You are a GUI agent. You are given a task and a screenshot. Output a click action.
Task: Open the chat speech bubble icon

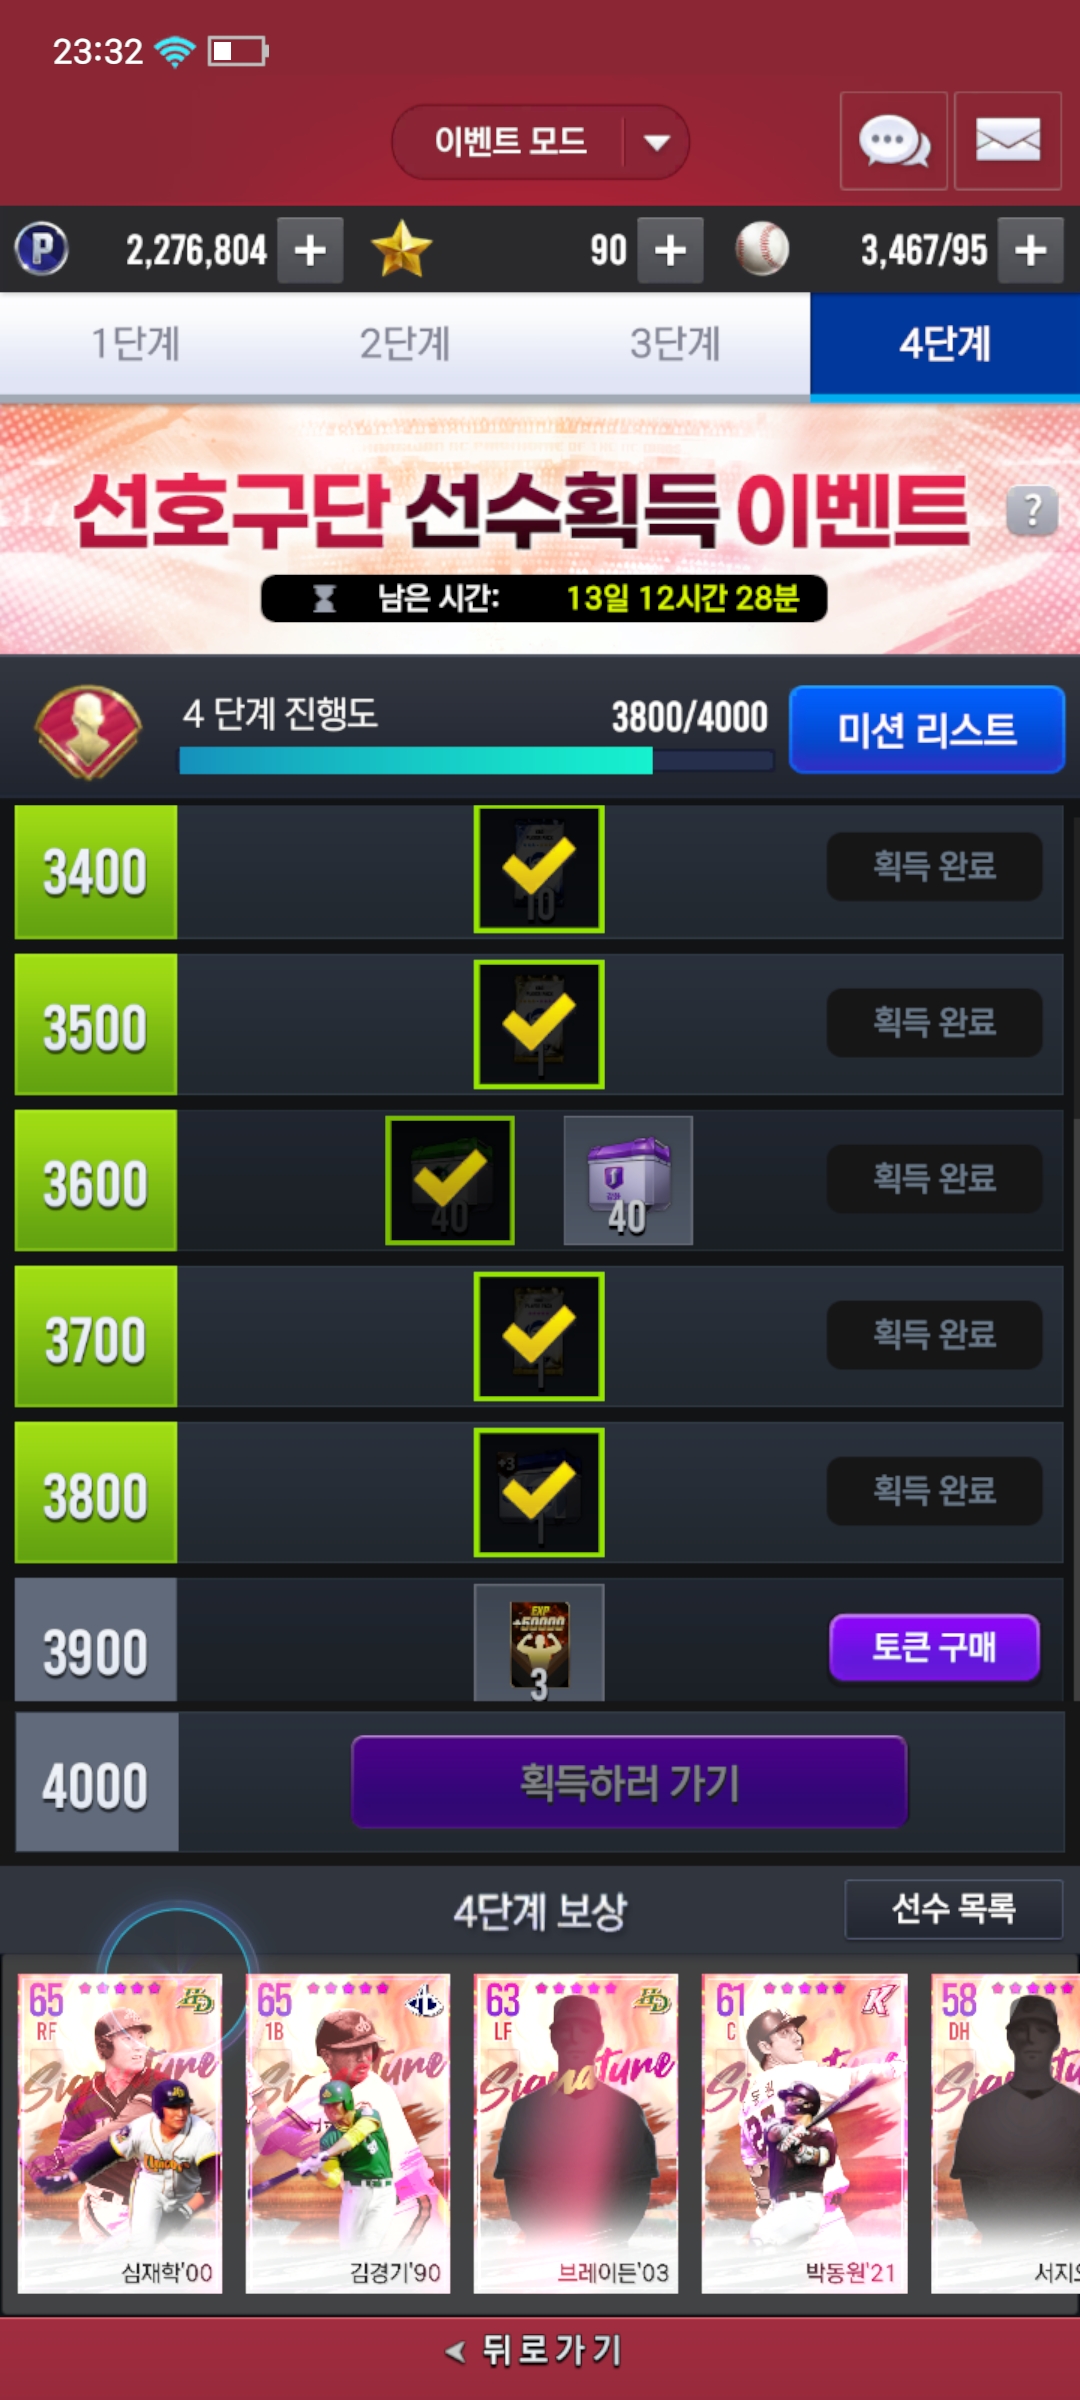click(x=894, y=141)
